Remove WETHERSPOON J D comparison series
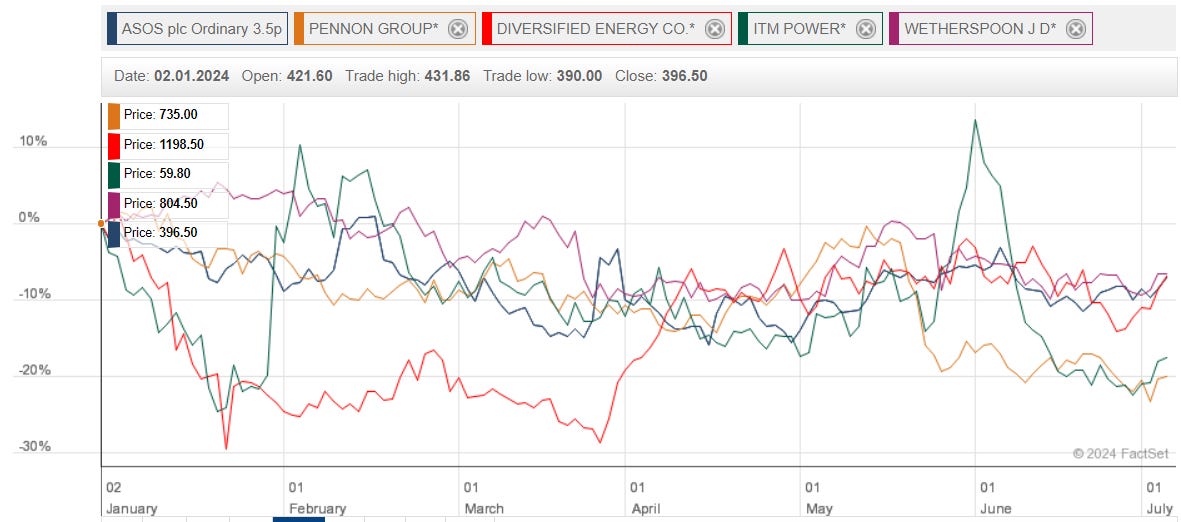 tap(1076, 29)
